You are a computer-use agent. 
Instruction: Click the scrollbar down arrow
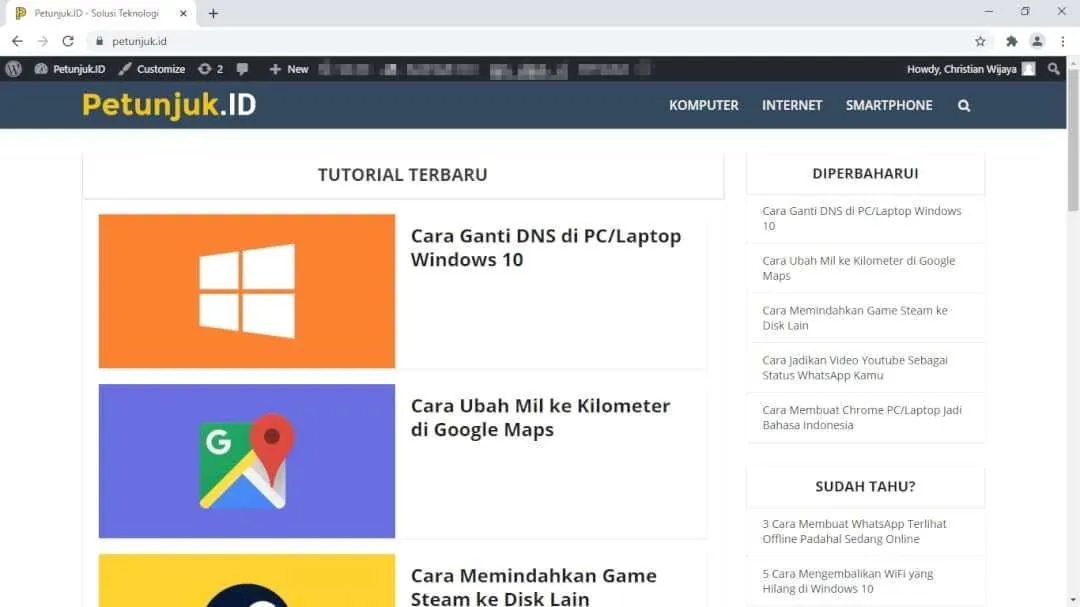tap(1073, 600)
